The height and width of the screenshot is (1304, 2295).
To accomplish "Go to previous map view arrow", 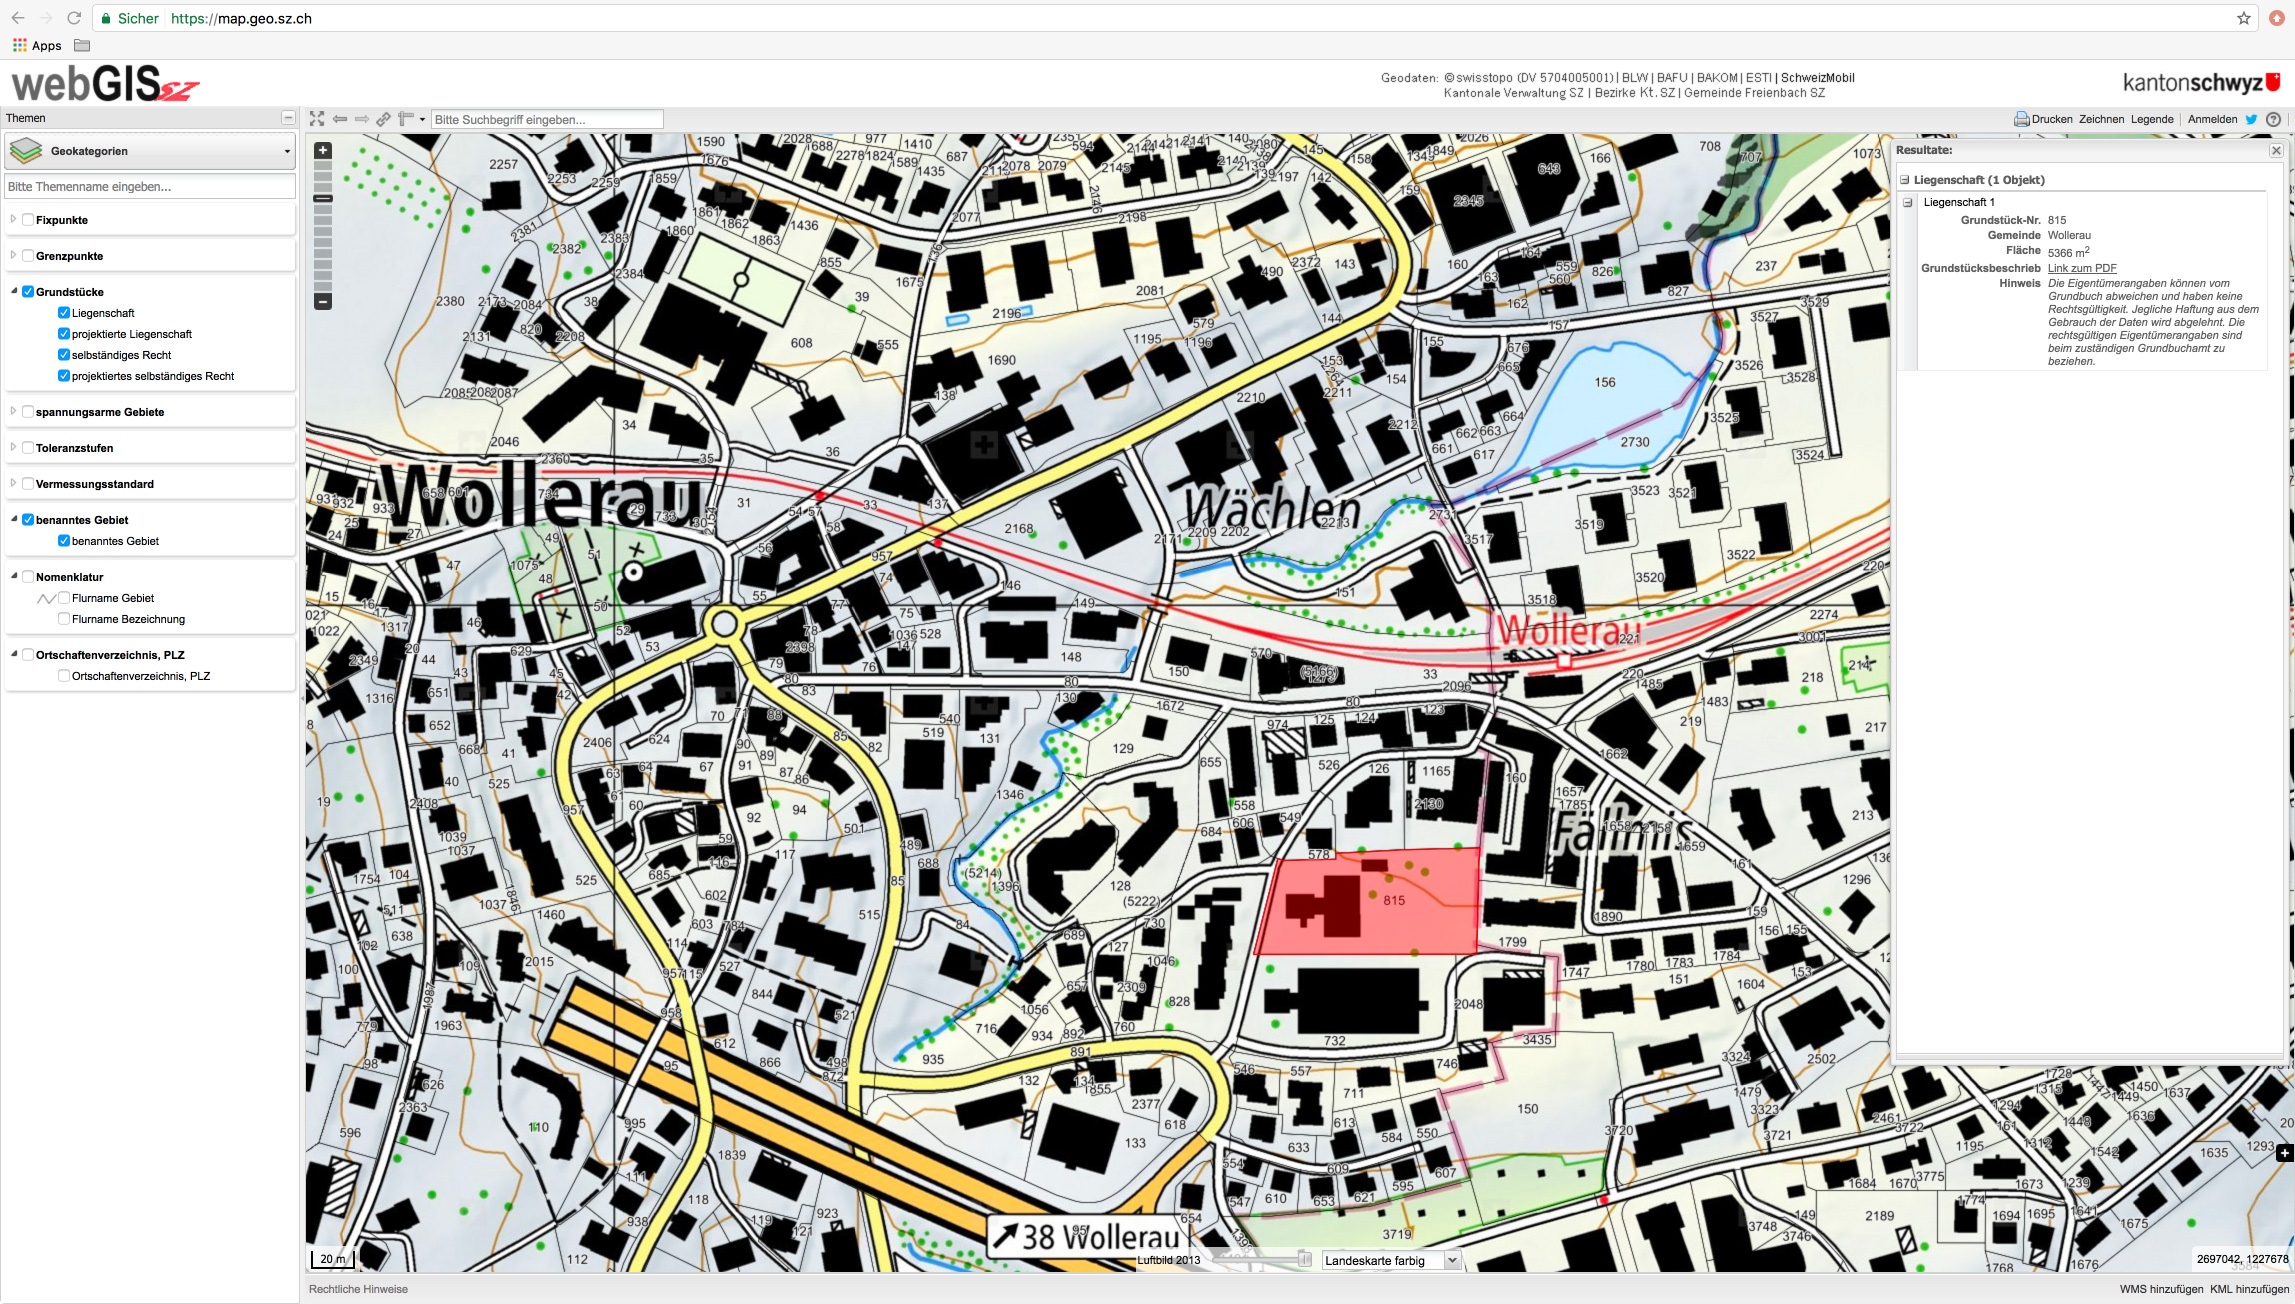I will tap(340, 119).
